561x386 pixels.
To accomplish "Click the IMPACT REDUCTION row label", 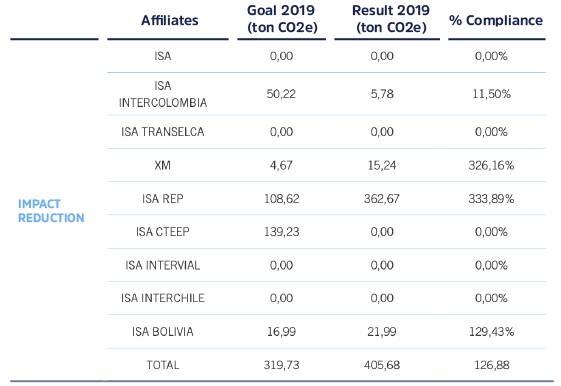I will pyautogui.click(x=51, y=211).
